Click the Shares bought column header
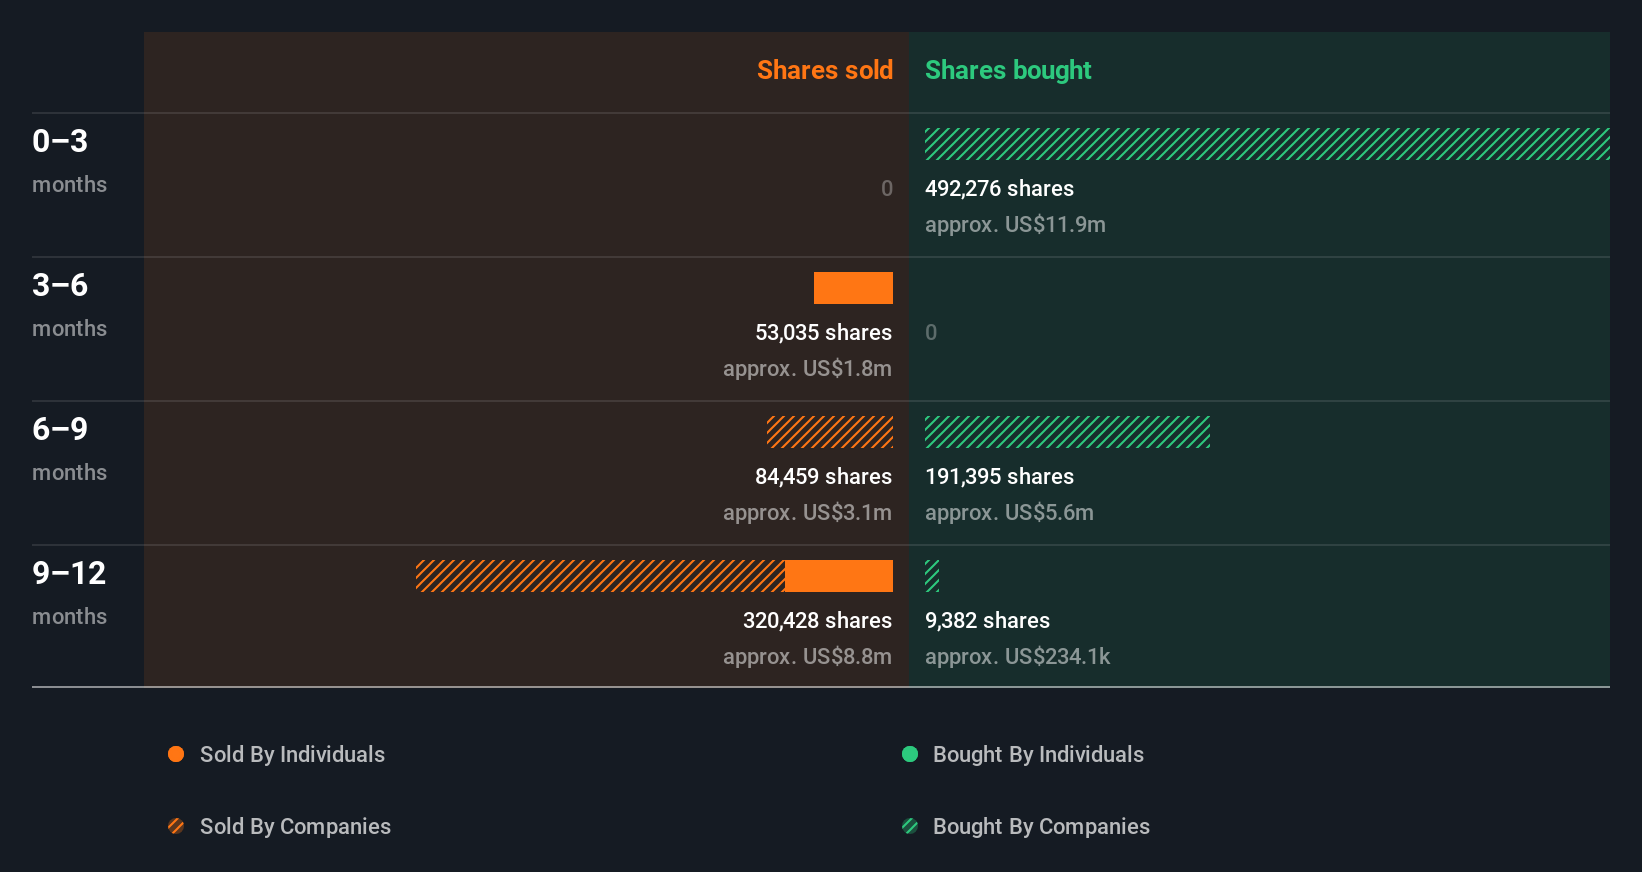The image size is (1642, 872). coord(1008,70)
